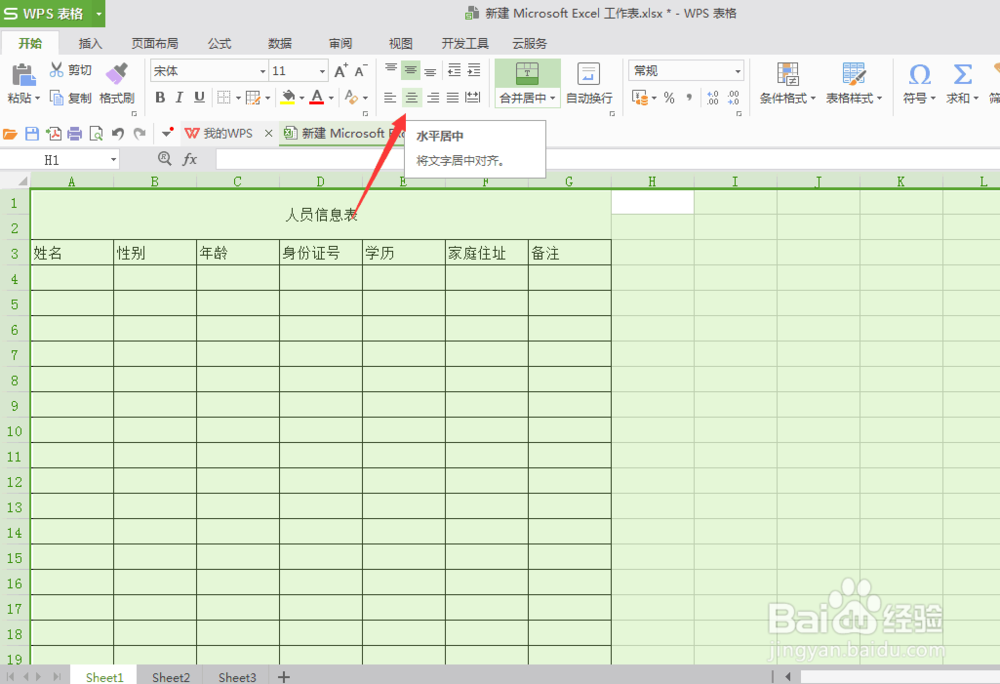This screenshot has height=684, width=1000.
Task: Toggle top vertical alignment
Action: pos(391,69)
